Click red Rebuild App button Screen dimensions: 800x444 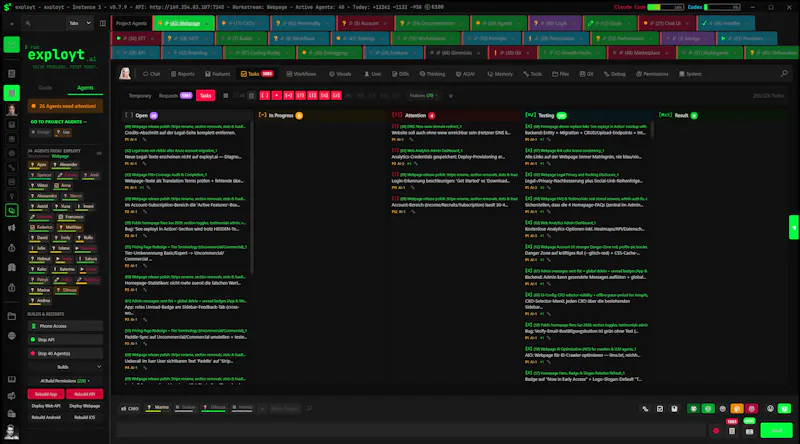tap(46, 394)
